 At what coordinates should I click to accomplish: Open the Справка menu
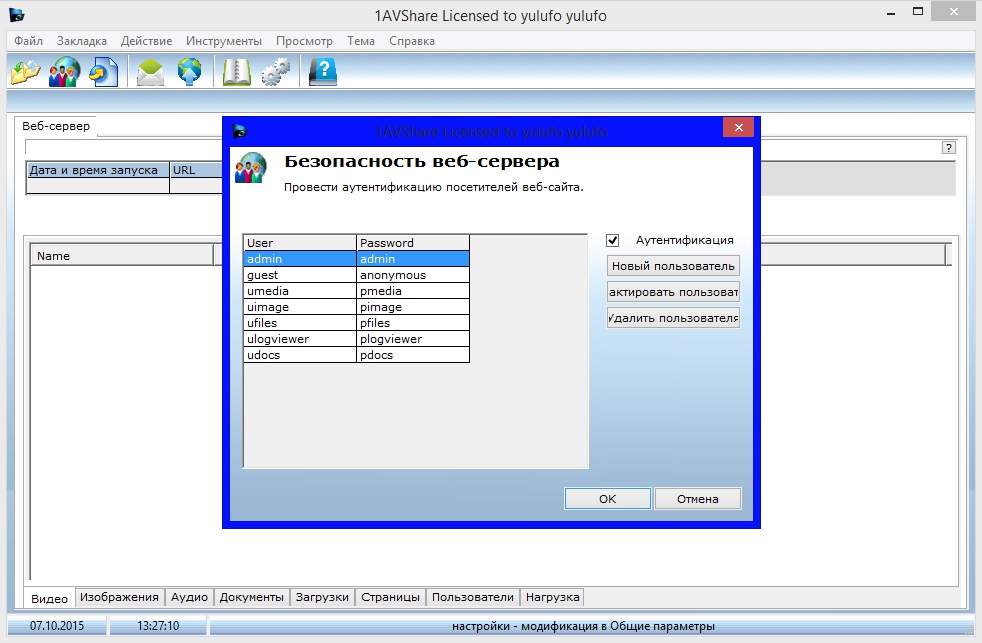[x=411, y=41]
